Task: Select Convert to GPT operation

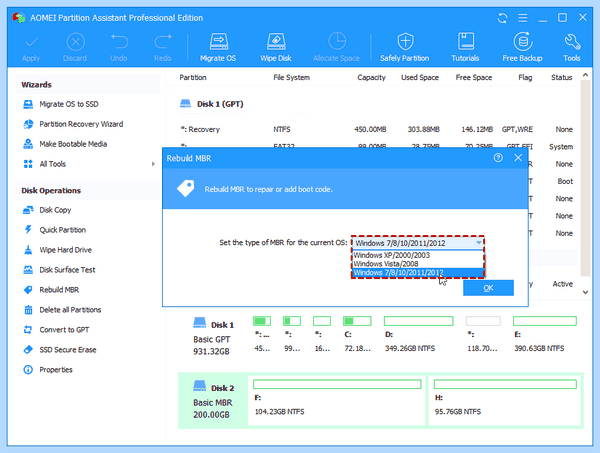Action: (64, 329)
